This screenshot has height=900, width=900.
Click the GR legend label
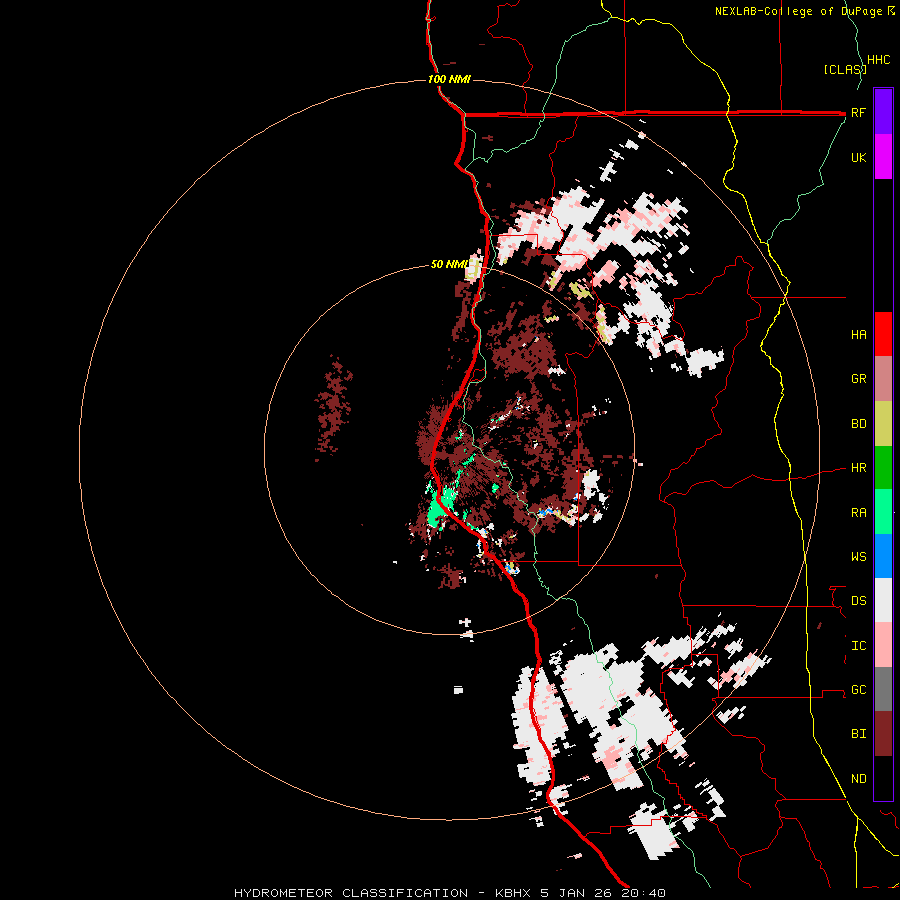pyautogui.click(x=858, y=379)
